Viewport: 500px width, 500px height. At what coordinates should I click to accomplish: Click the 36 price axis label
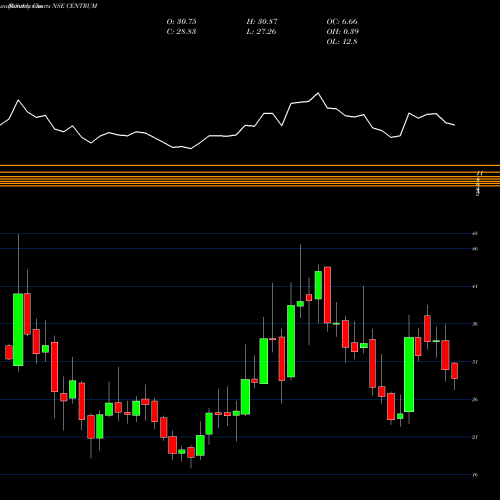coord(475,324)
